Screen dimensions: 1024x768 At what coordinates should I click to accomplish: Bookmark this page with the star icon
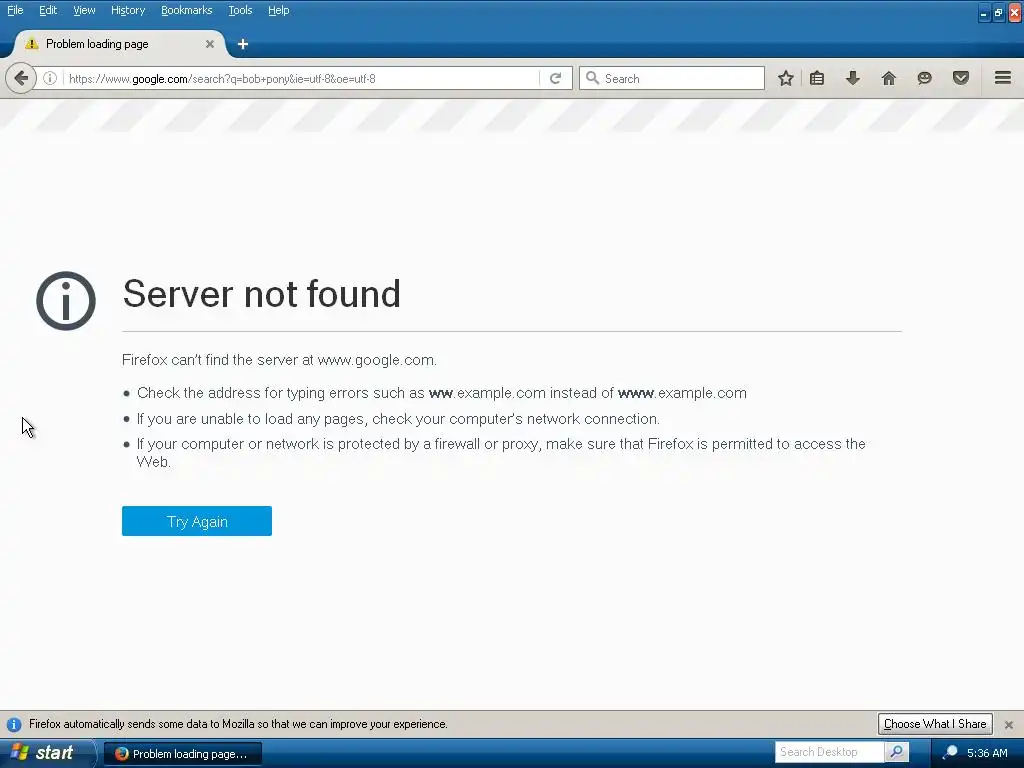pos(786,78)
